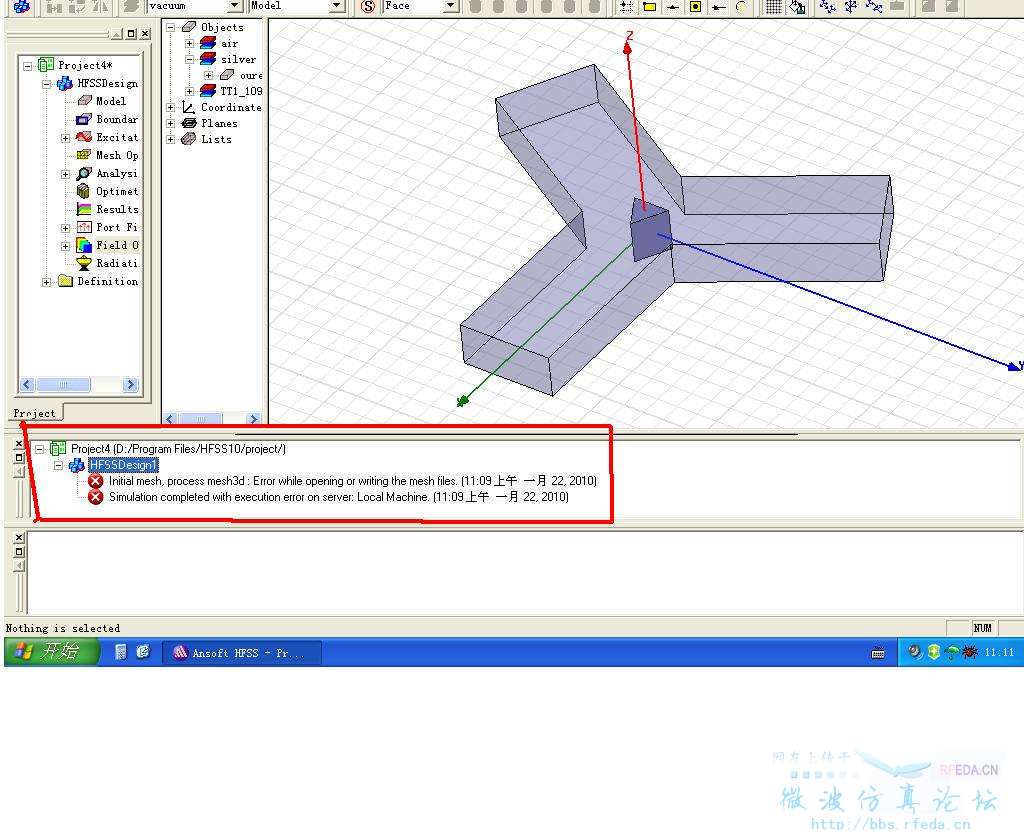1024x839 pixels.
Task: Click project tree scrollbar right arrow
Action: pyautogui.click(x=130, y=385)
